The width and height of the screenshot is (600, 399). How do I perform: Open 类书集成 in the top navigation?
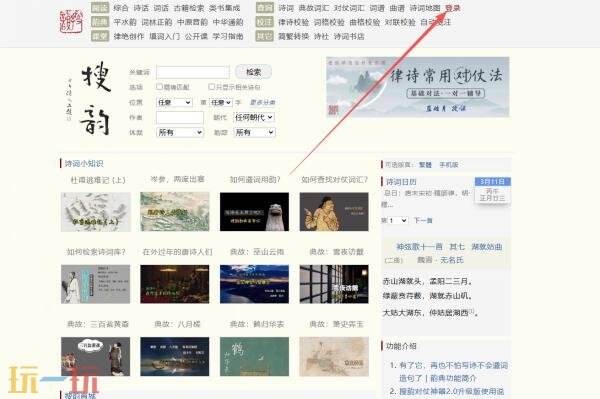(x=224, y=8)
